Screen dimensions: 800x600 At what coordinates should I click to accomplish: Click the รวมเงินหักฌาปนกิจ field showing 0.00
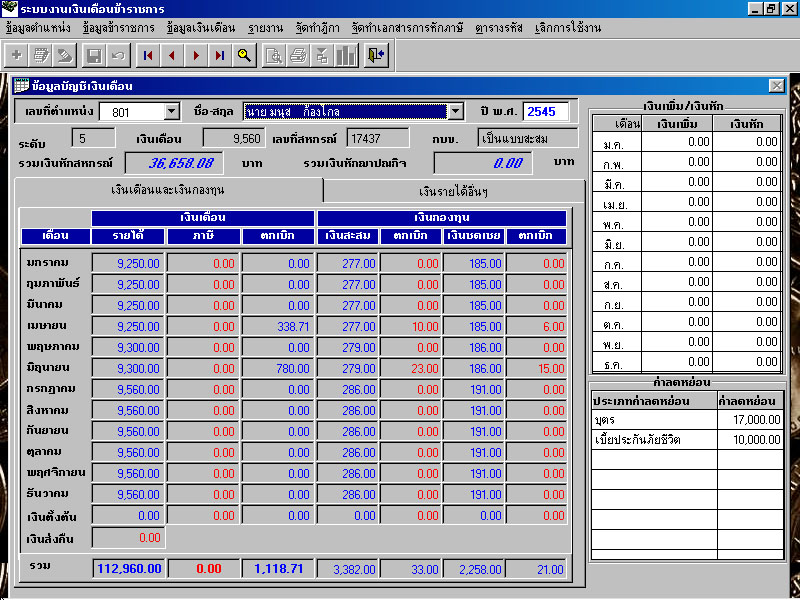click(x=483, y=163)
